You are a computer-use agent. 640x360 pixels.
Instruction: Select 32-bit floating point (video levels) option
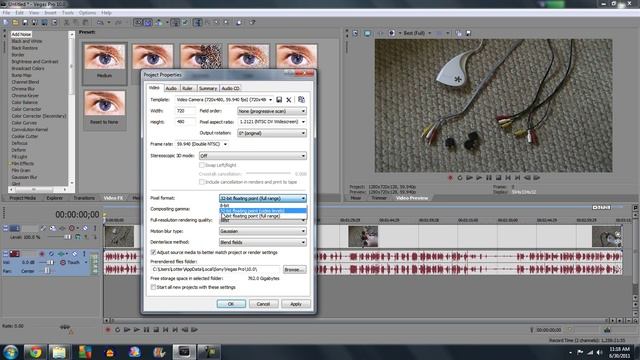click(x=263, y=211)
